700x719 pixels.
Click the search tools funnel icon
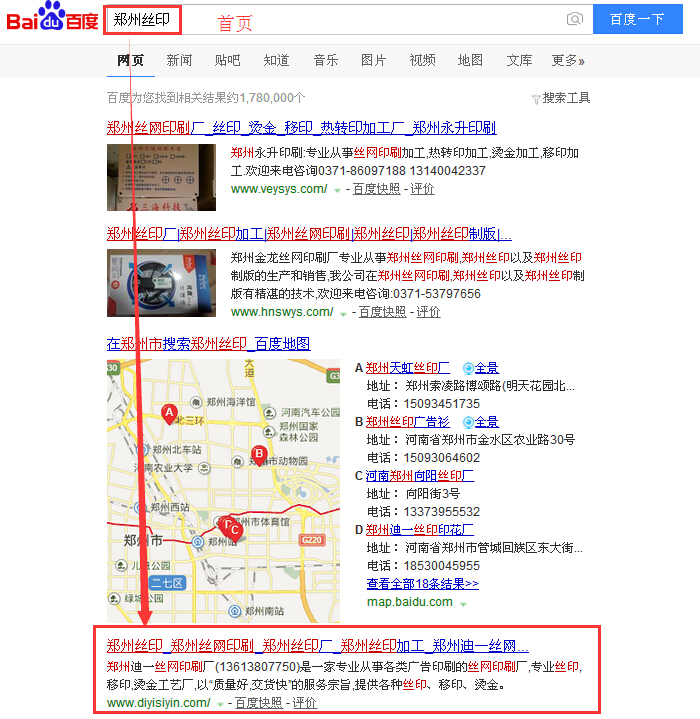(535, 100)
